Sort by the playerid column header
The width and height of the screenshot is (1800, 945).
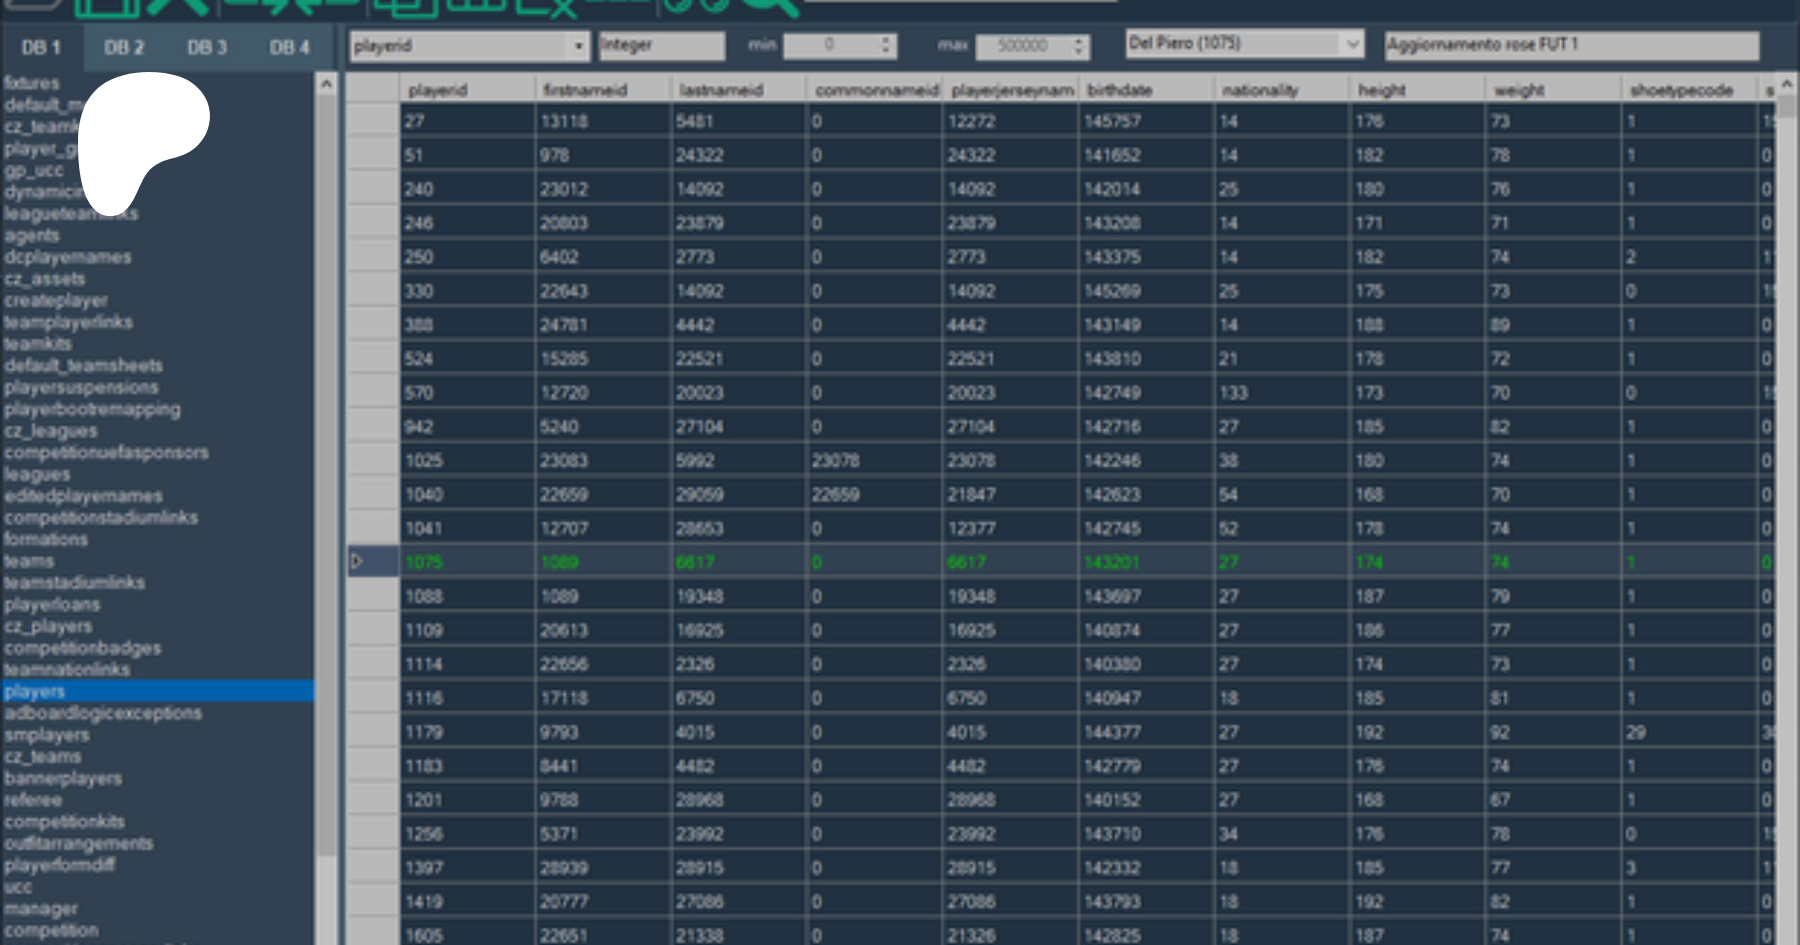click(468, 90)
